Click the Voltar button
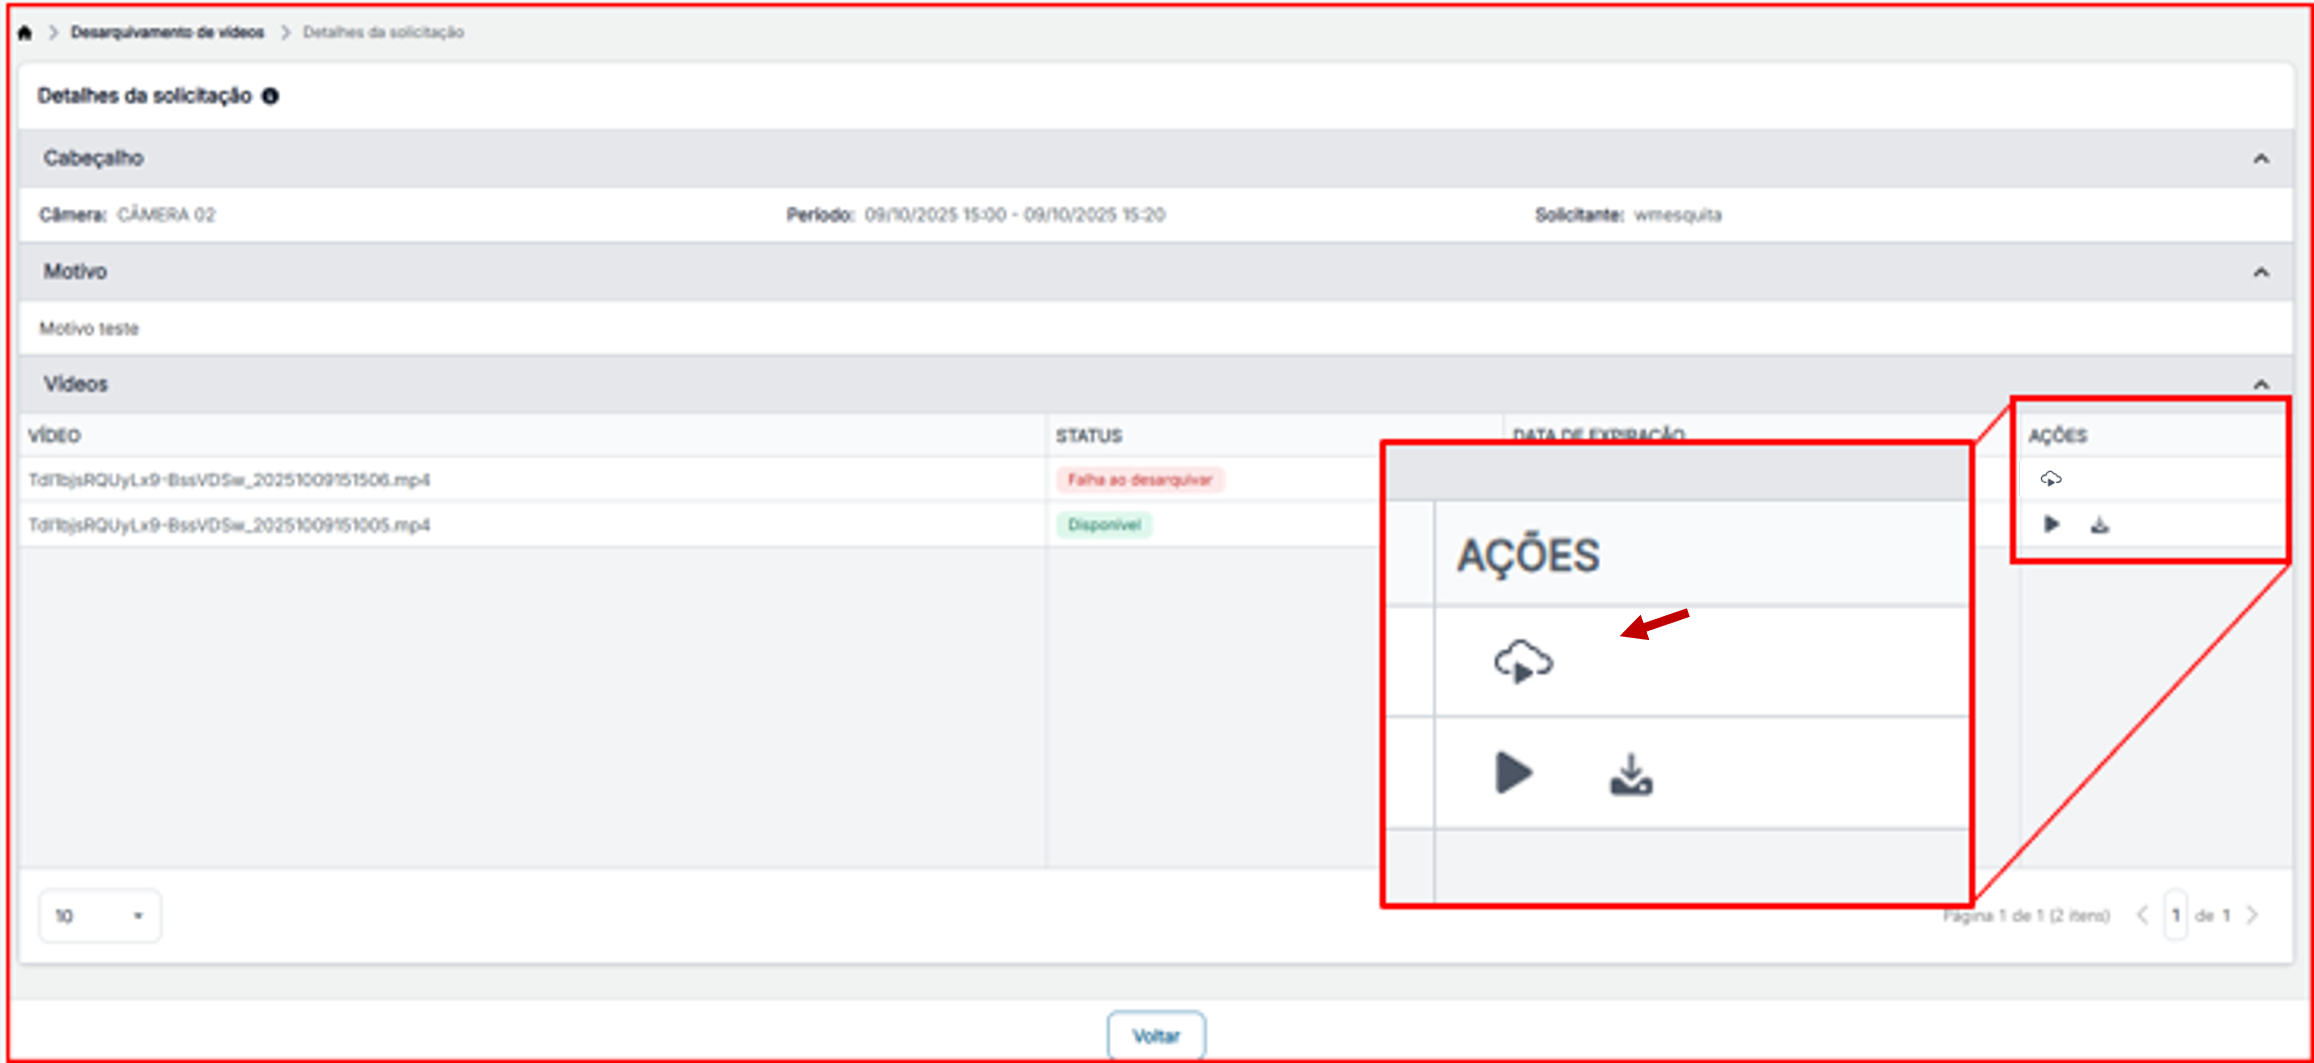 (1156, 1036)
